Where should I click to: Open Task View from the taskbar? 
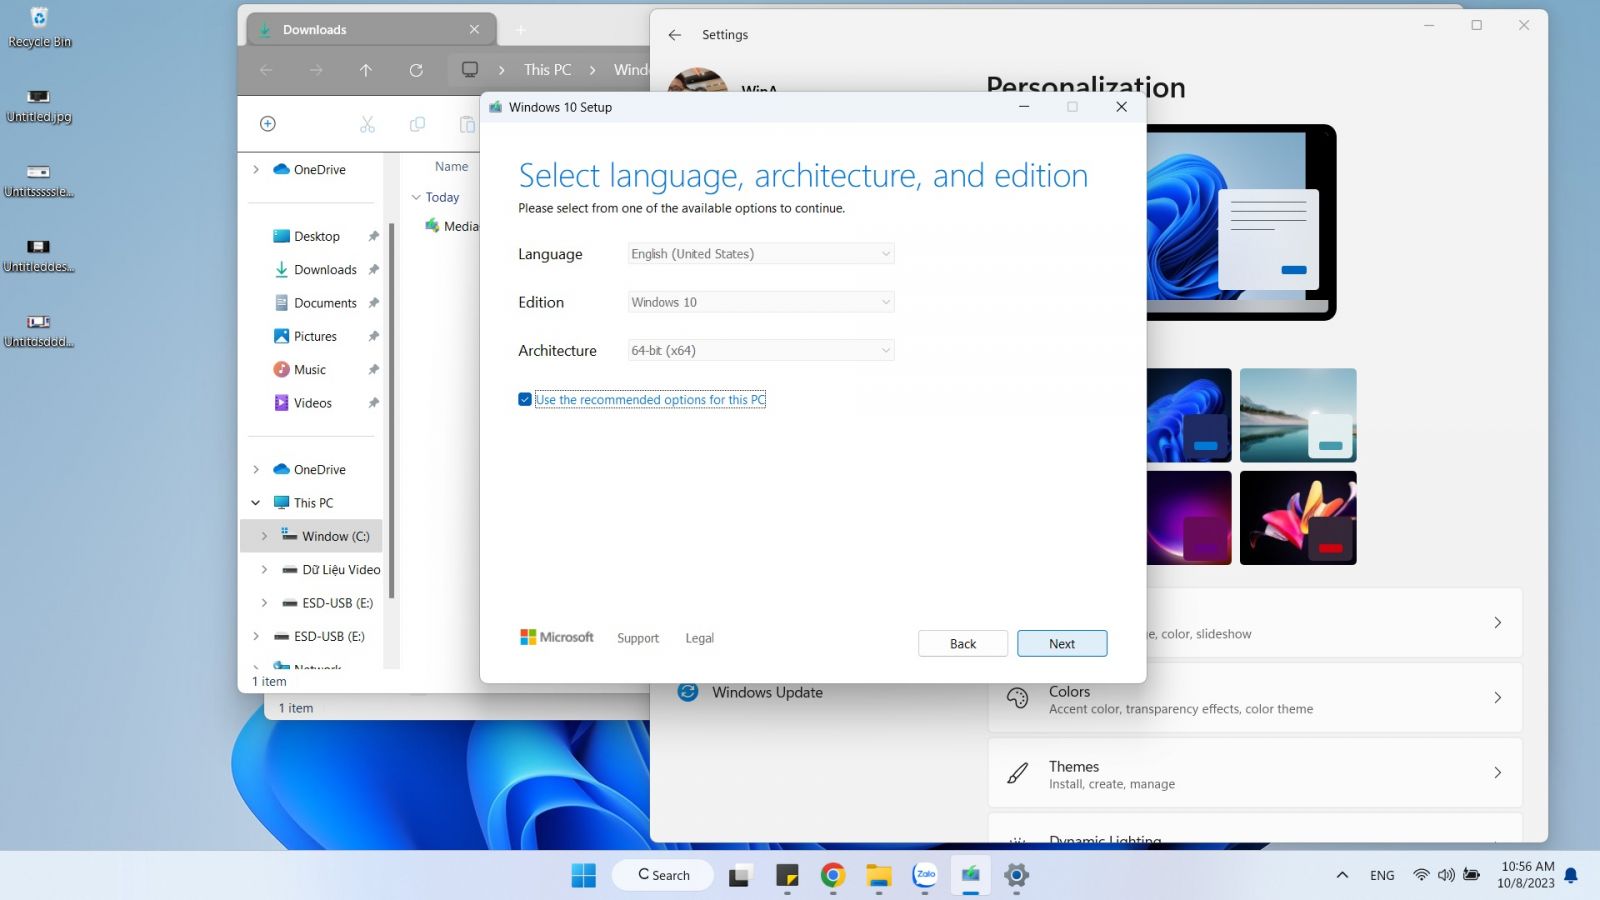[x=740, y=875]
